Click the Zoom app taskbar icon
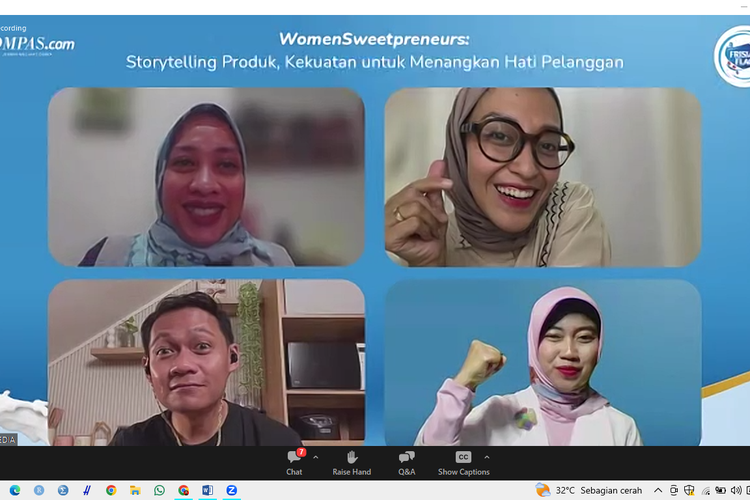Viewport: 750px width, 500px height. pos(231,490)
